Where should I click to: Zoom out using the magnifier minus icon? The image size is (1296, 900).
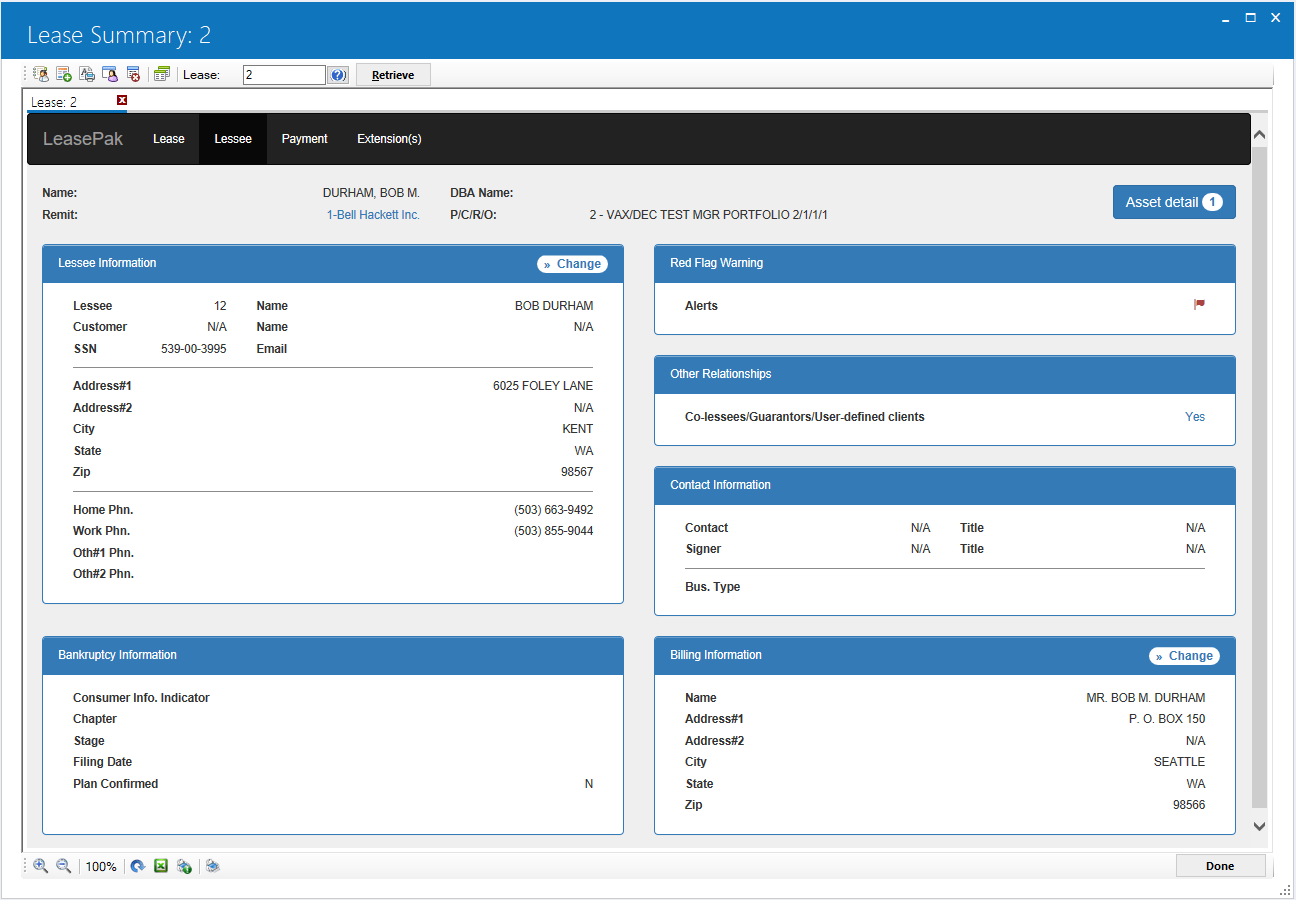(x=63, y=866)
